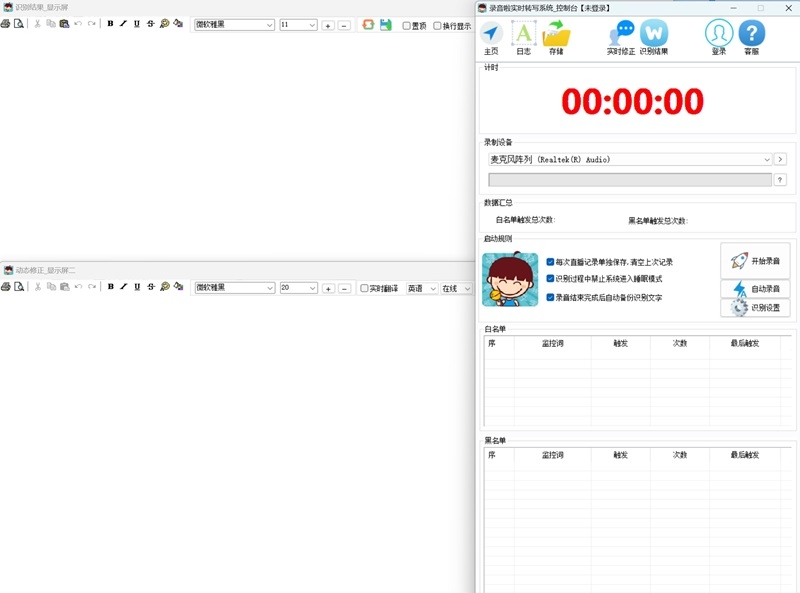Screen dimensions: 800x593
Task: Open the recording device dropdown
Action: [766, 159]
